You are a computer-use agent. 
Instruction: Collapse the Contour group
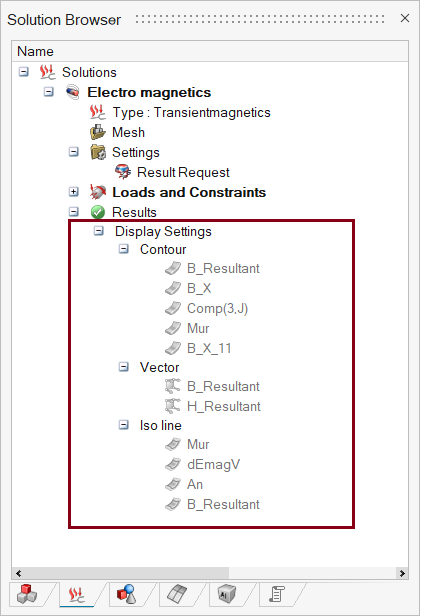click(x=124, y=249)
